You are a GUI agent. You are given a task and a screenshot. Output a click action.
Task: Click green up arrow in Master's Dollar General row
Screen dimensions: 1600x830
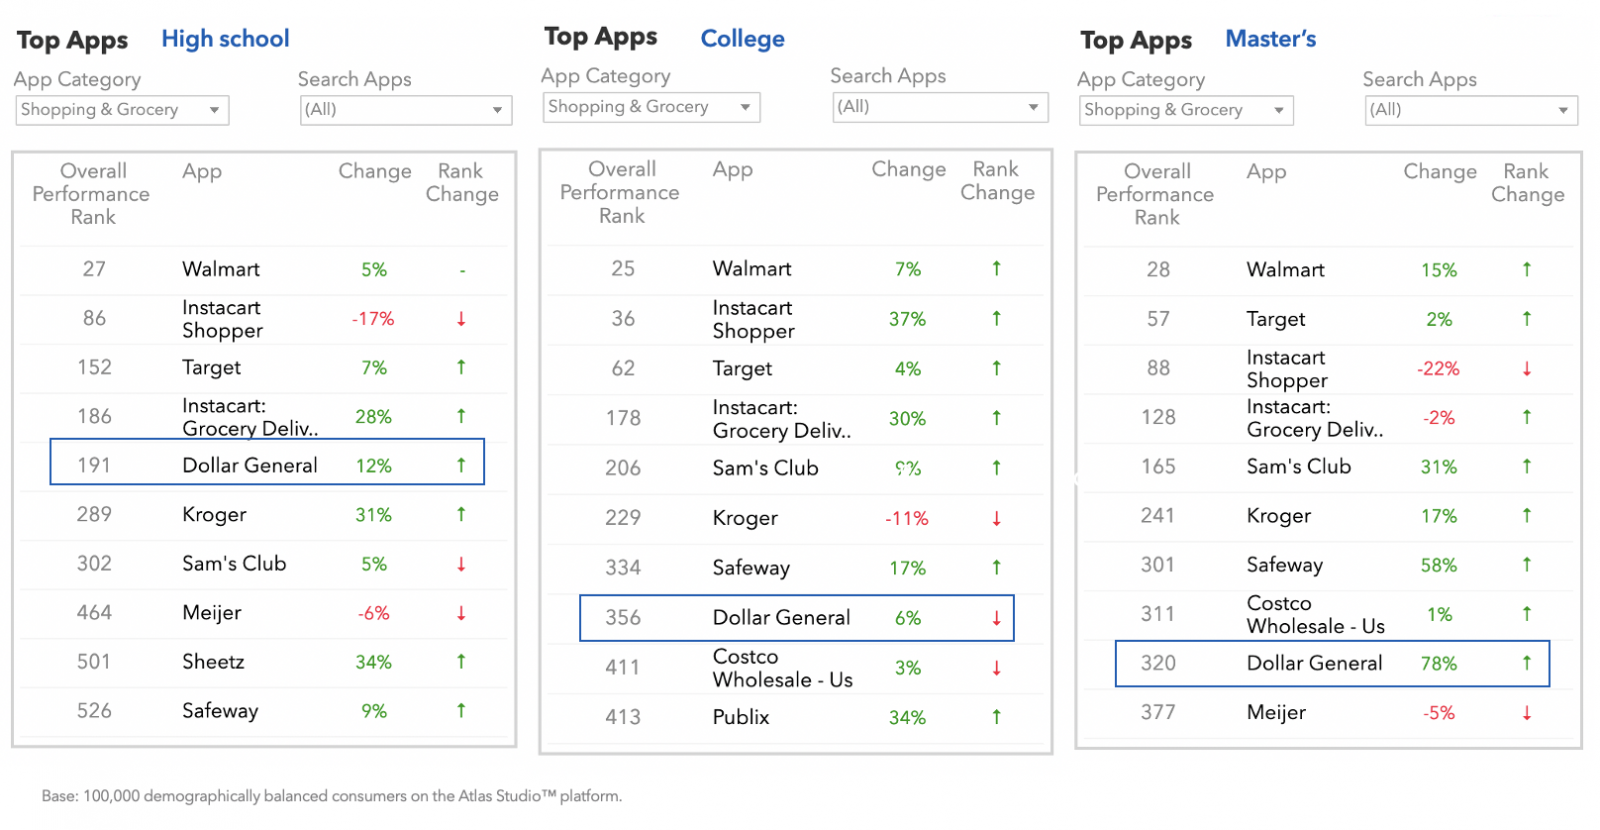tap(1527, 663)
